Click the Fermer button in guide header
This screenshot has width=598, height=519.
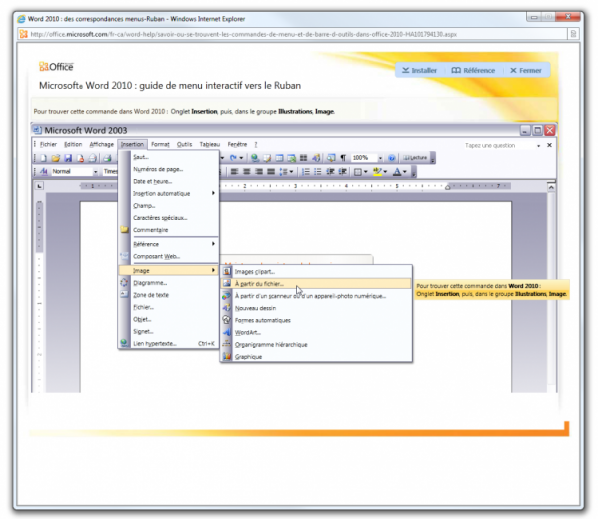526,71
